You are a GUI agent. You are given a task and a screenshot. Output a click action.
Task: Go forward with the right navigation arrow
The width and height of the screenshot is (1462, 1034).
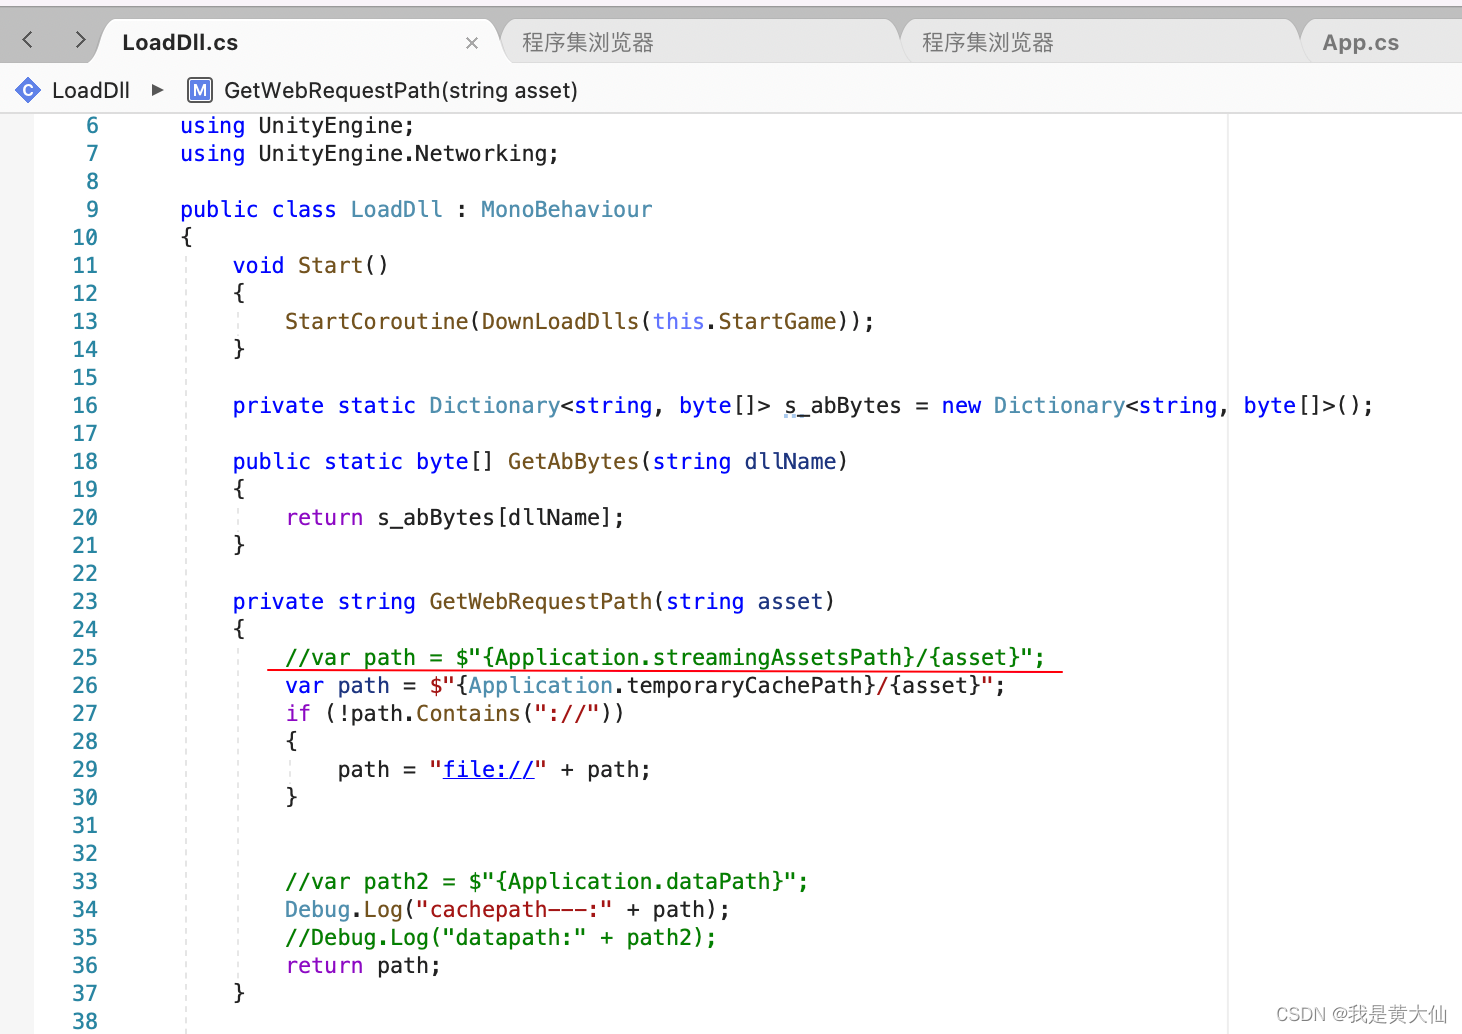point(80,40)
